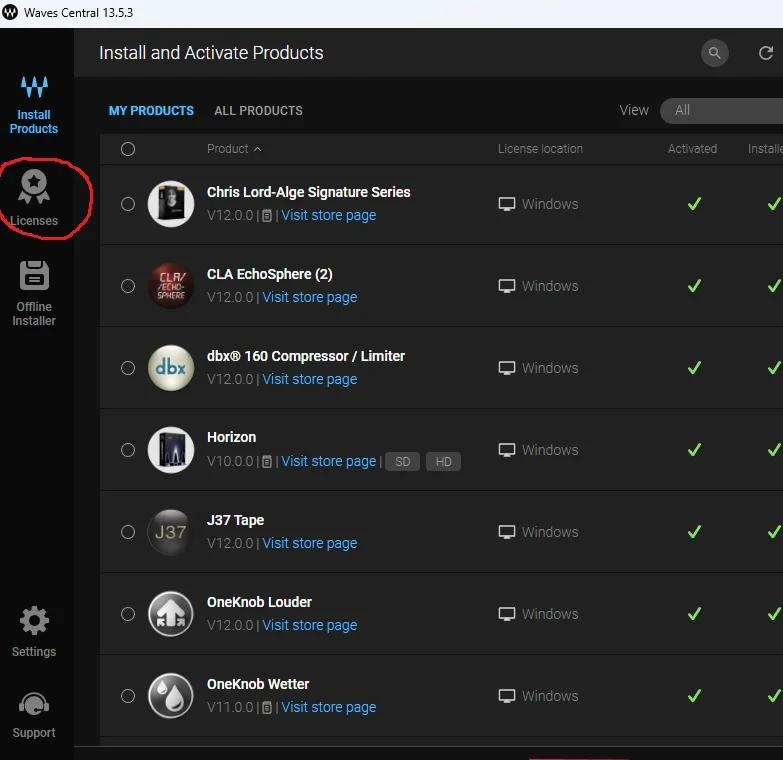The image size is (783, 760).
Task: Click the SD badge on Horizon
Action: 402,461
